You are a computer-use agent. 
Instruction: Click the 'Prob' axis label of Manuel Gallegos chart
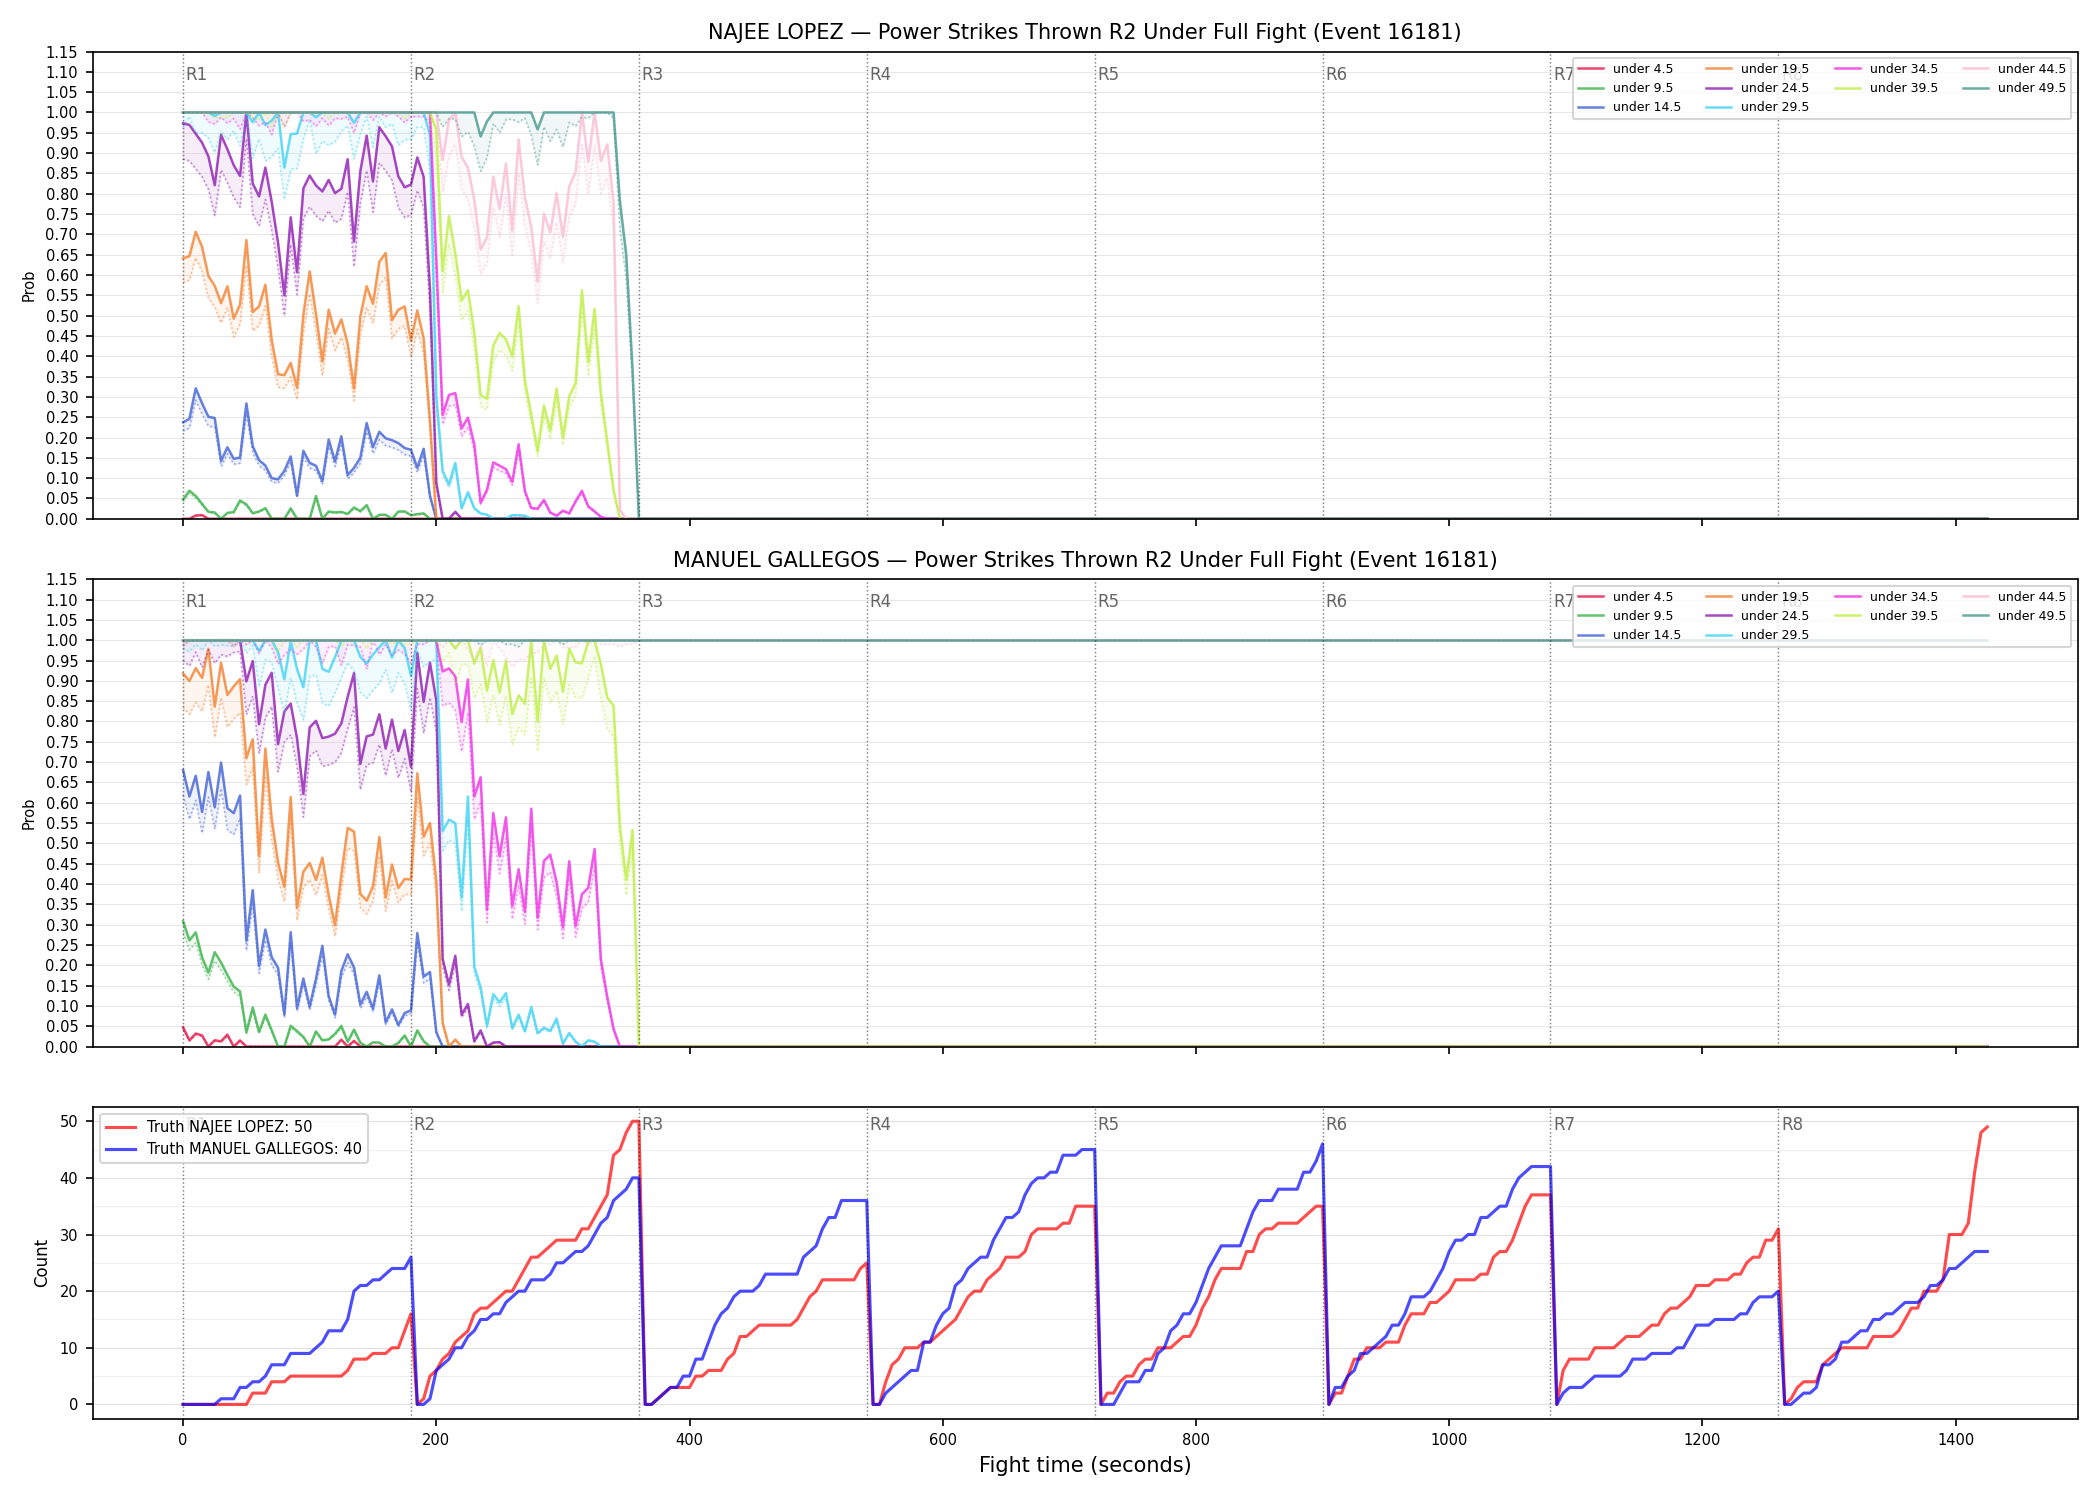point(29,814)
